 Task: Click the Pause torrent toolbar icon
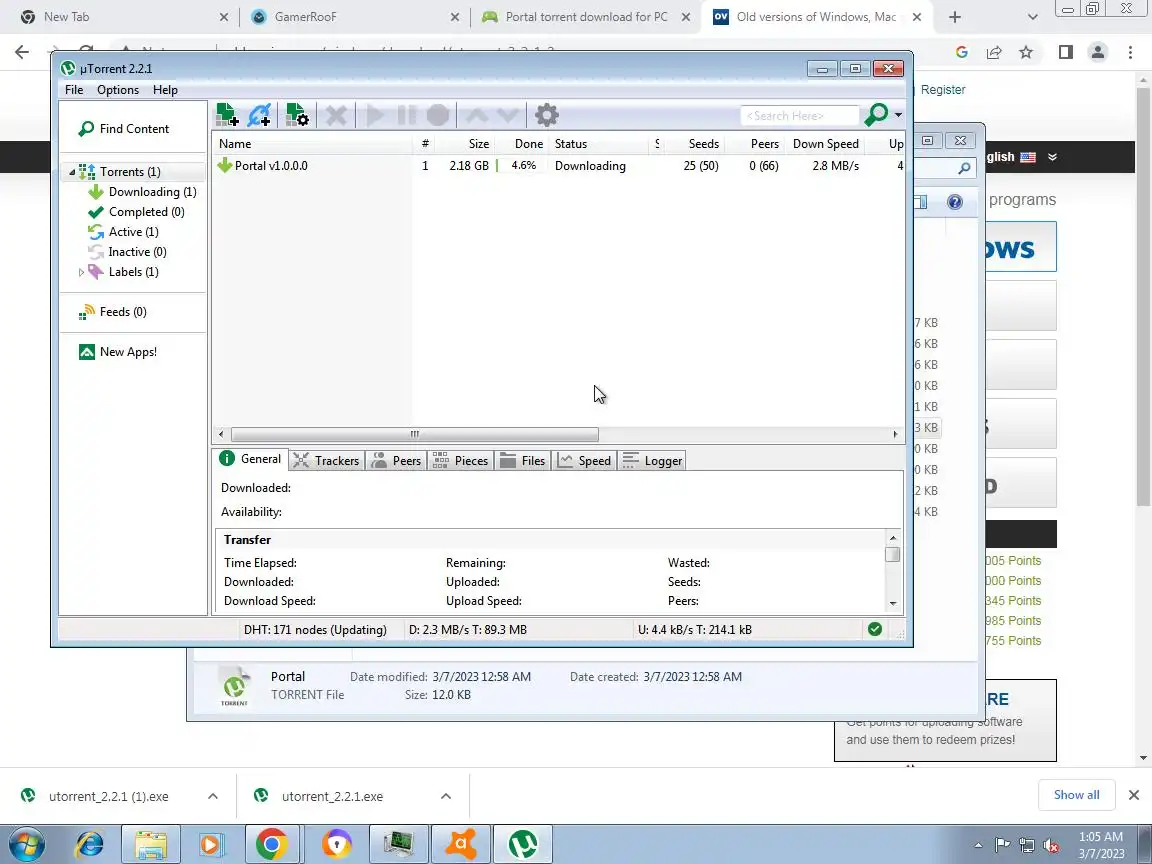[406, 115]
